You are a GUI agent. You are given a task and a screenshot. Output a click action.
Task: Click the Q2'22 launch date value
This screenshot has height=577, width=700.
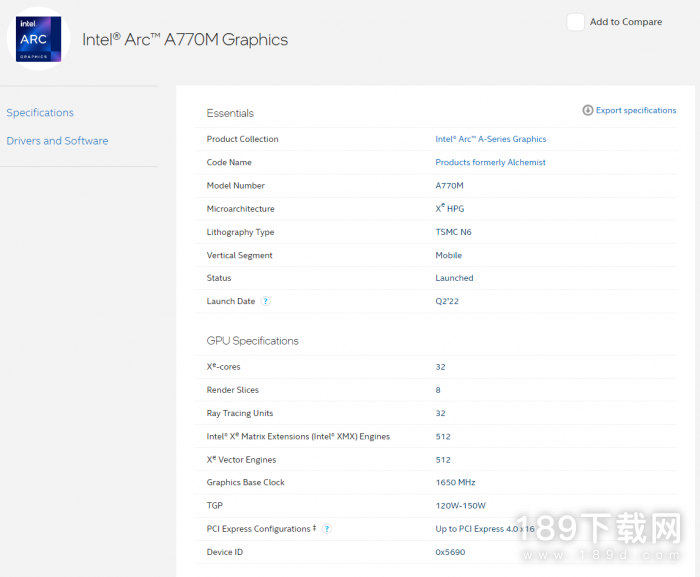click(447, 301)
